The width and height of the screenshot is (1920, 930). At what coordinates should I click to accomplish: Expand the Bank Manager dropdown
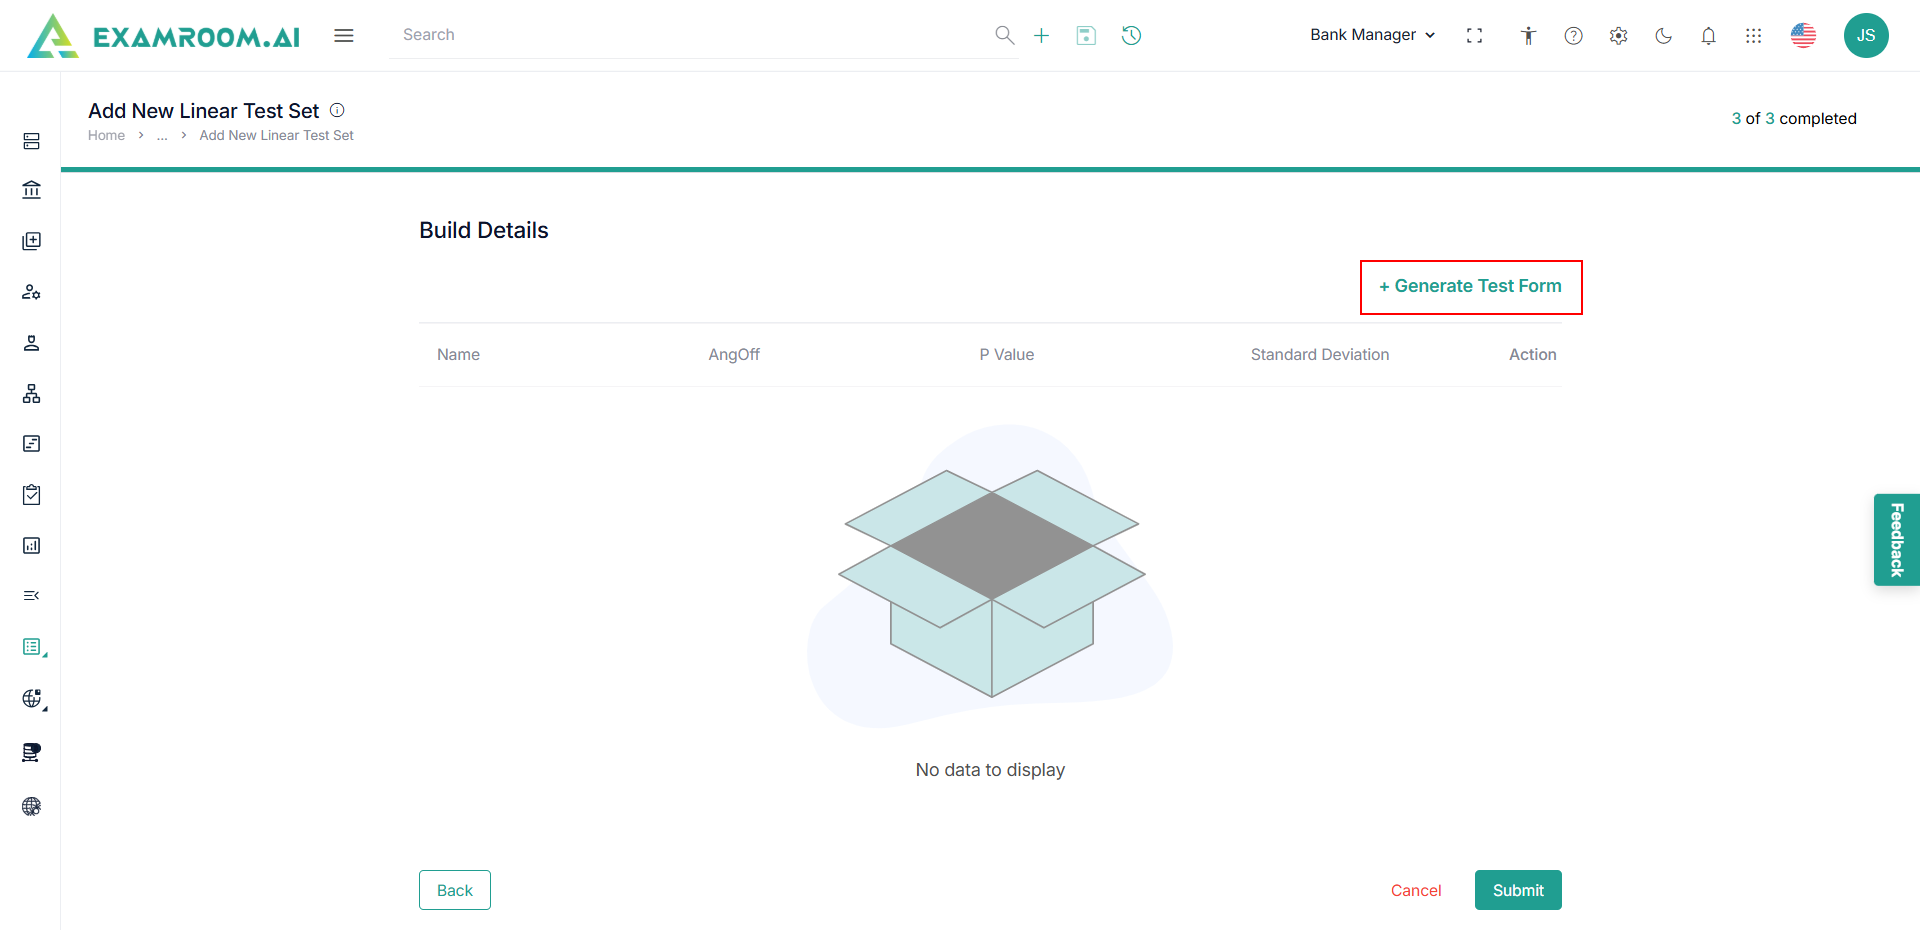tap(1372, 35)
